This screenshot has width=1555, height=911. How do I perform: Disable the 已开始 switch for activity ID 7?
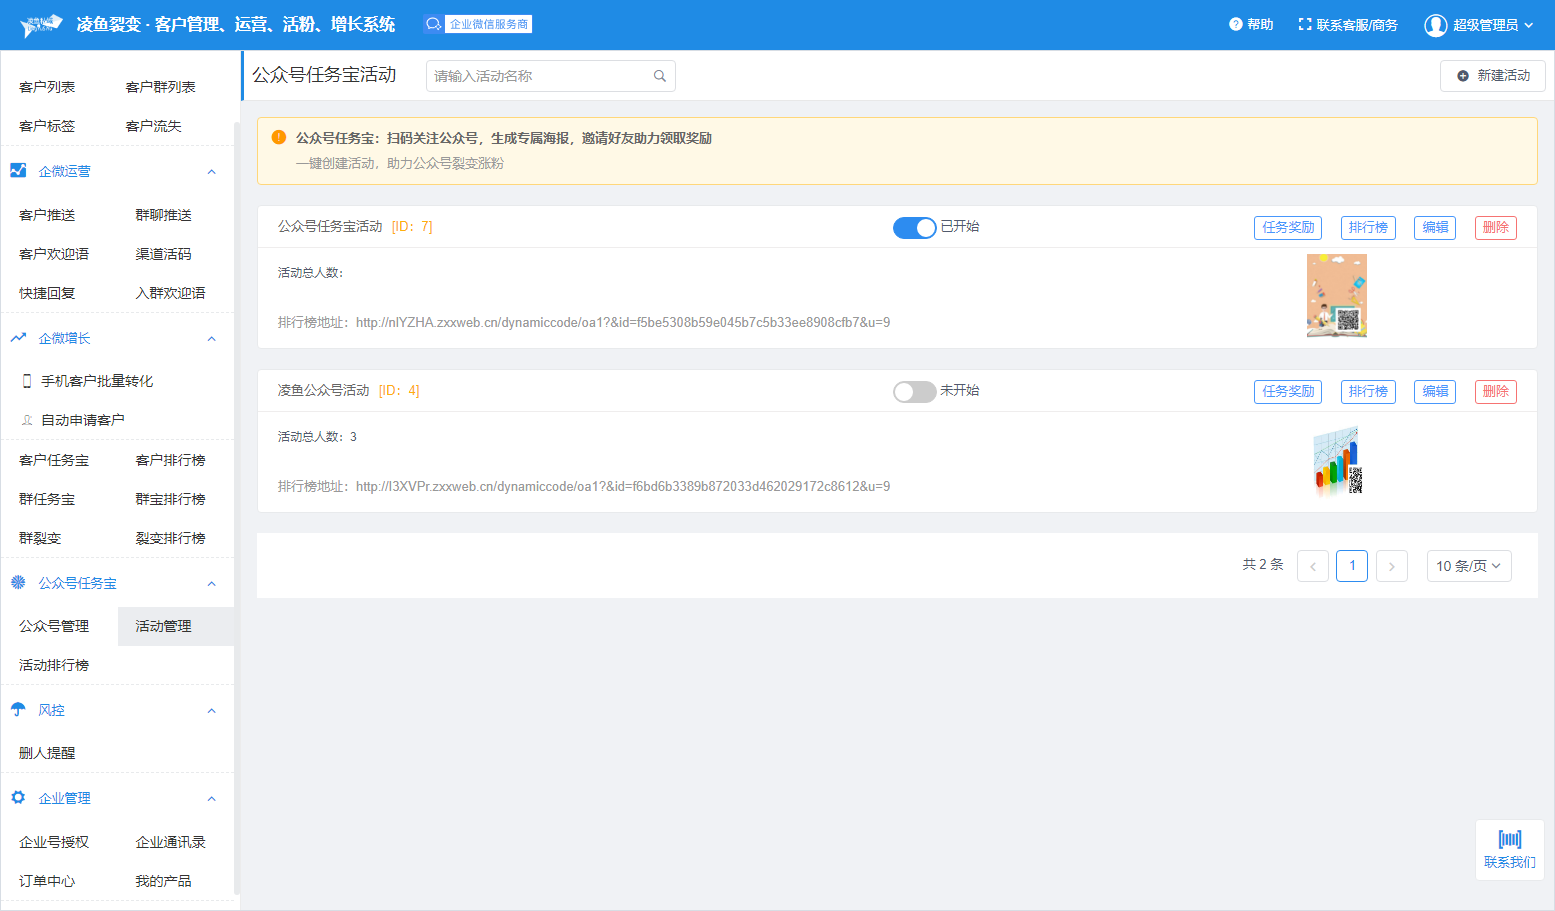914,228
